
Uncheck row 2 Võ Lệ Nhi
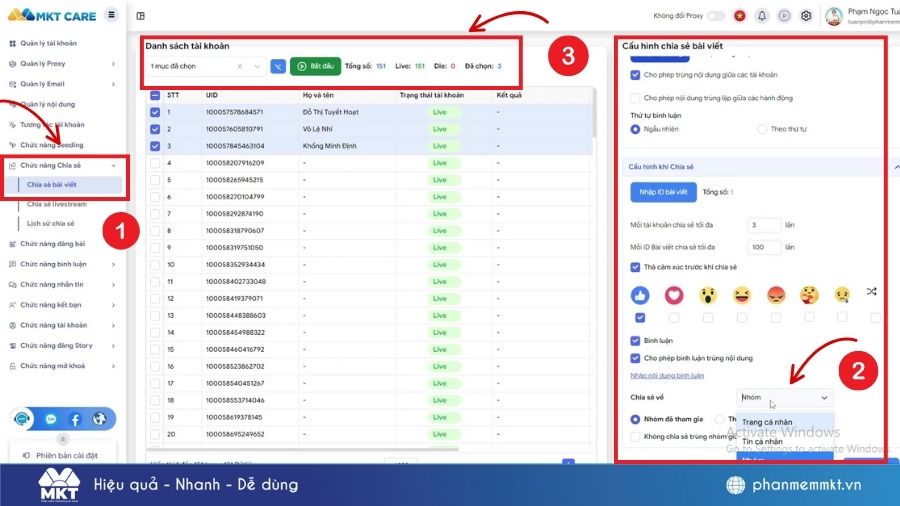coord(155,129)
